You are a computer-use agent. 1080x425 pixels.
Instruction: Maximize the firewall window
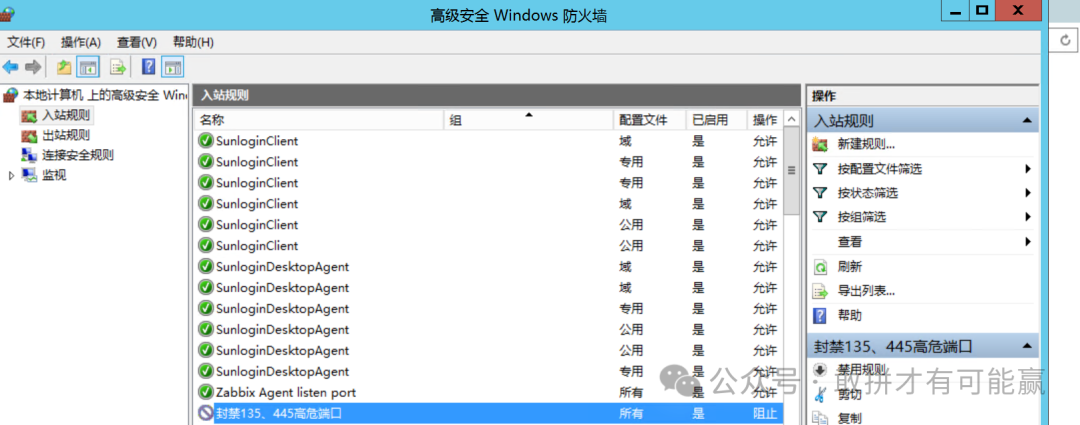click(980, 9)
